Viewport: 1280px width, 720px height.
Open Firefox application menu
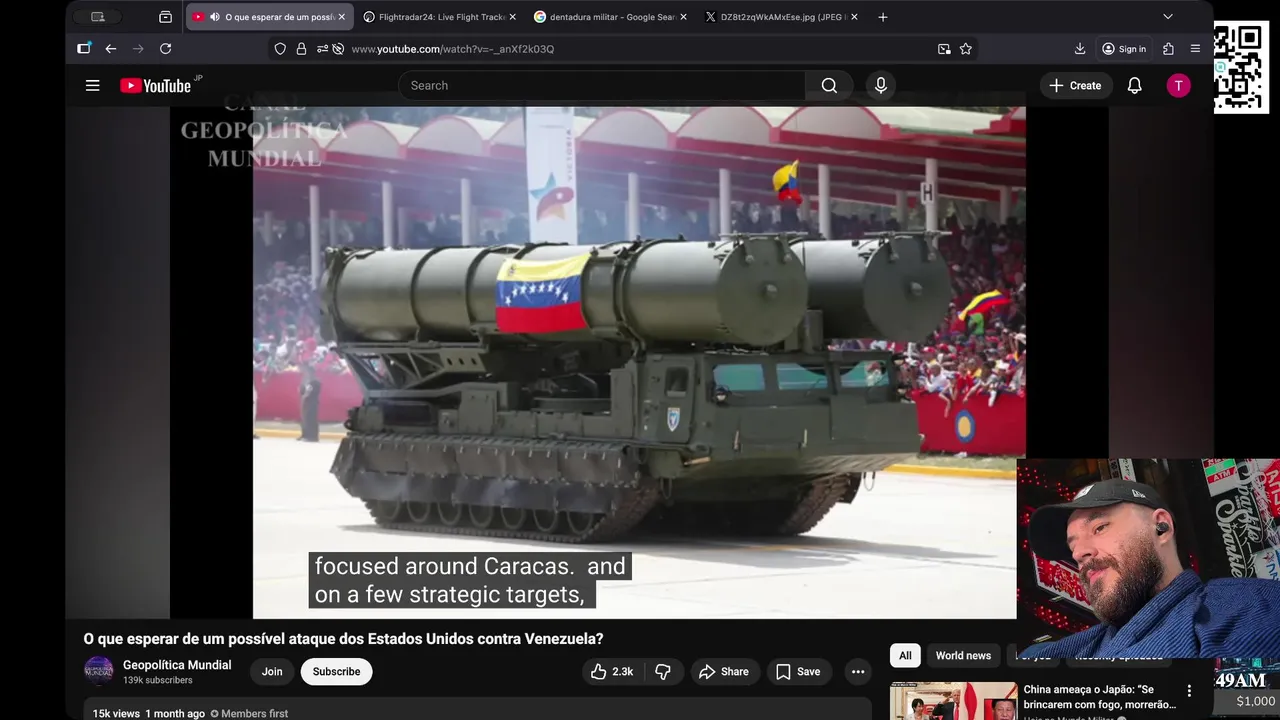click(x=1195, y=49)
